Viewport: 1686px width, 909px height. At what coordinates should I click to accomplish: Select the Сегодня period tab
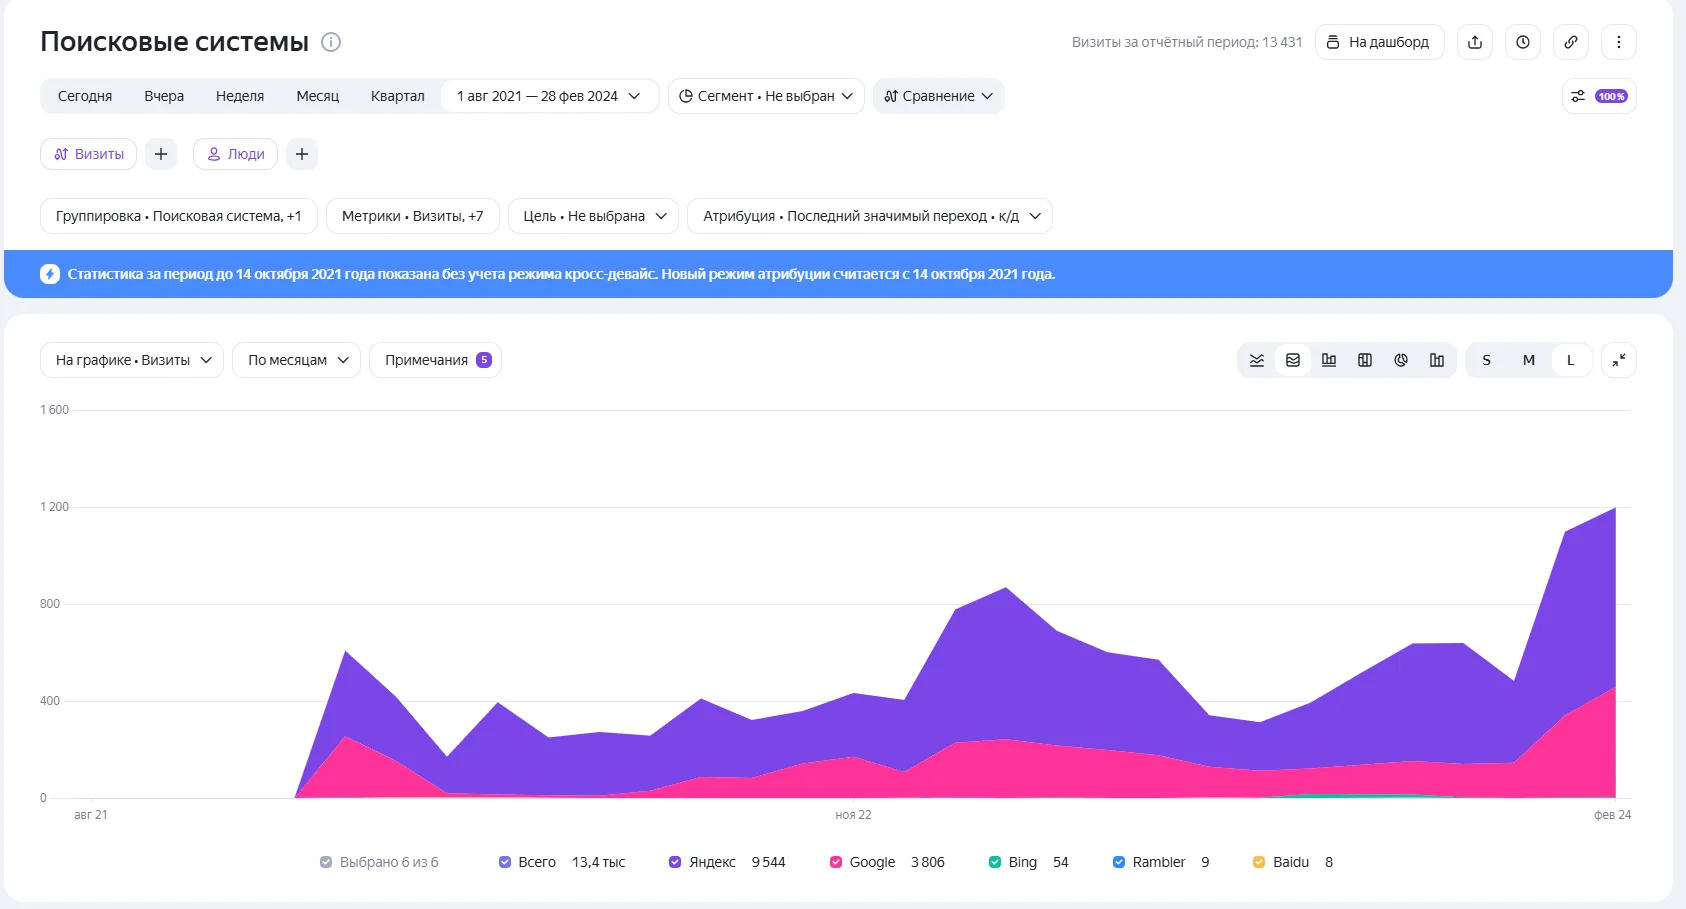pyautogui.click(x=85, y=96)
